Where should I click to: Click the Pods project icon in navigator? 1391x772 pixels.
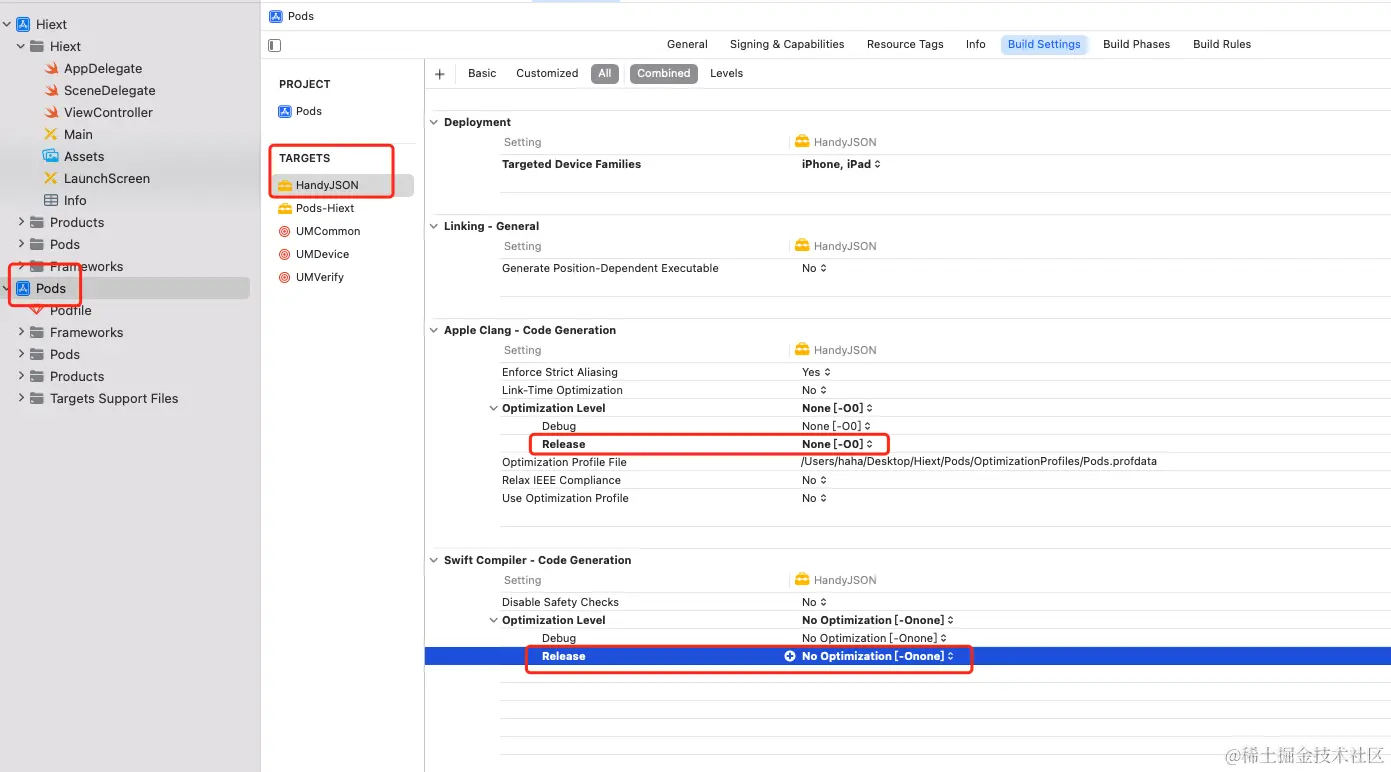(x=23, y=288)
